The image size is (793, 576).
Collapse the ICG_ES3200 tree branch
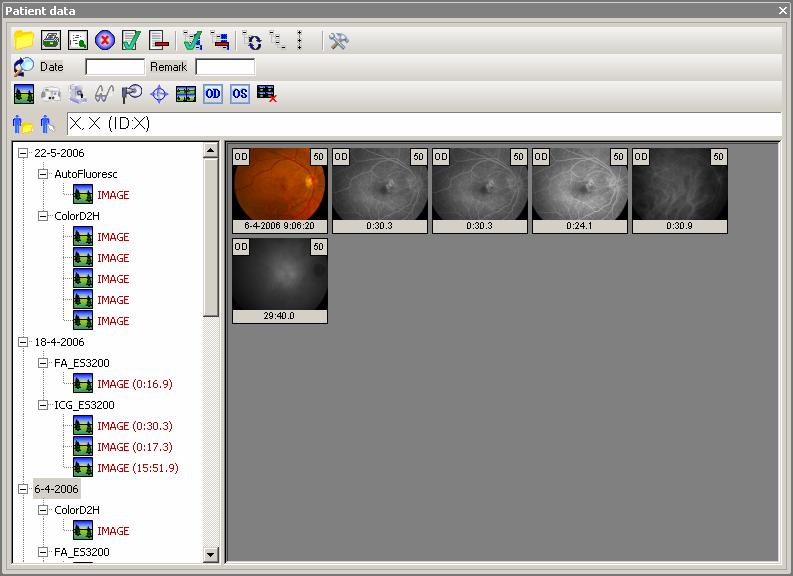pyautogui.click(x=43, y=405)
